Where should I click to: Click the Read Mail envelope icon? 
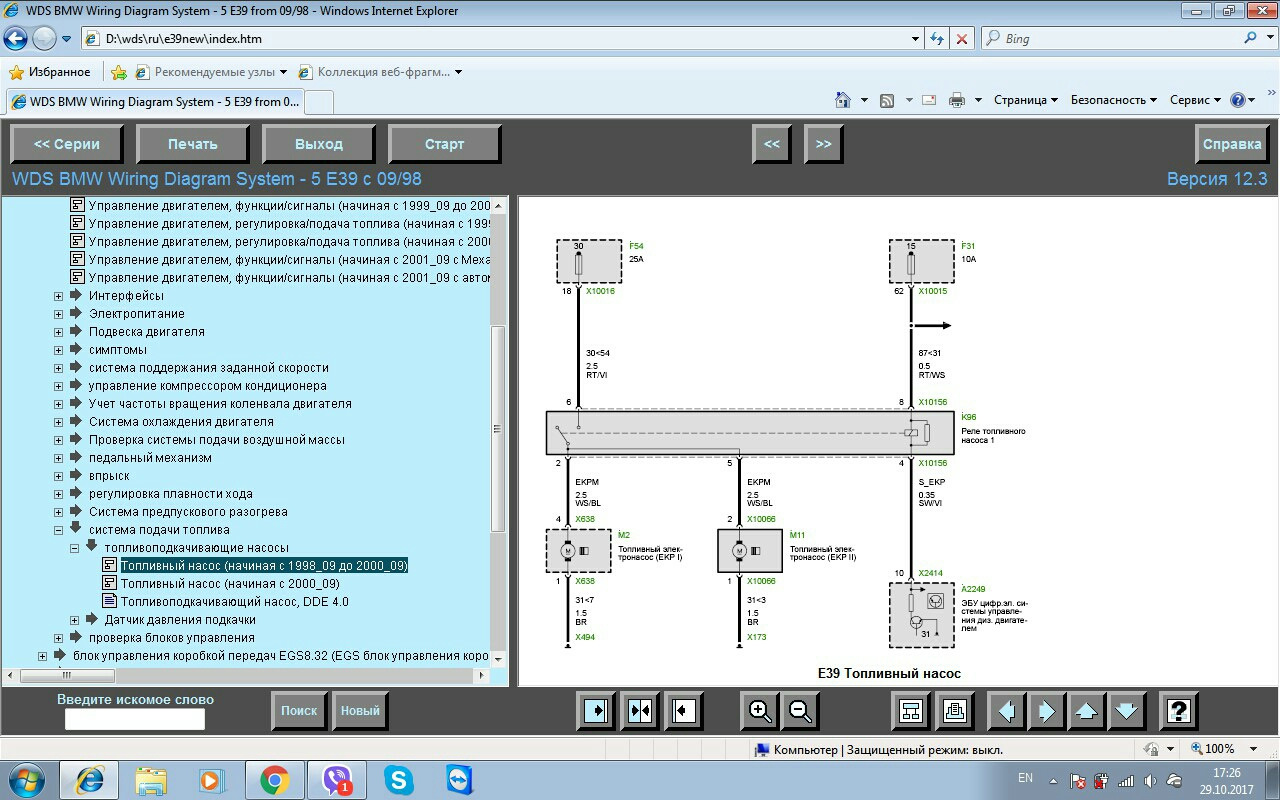pyautogui.click(x=928, y=100)
